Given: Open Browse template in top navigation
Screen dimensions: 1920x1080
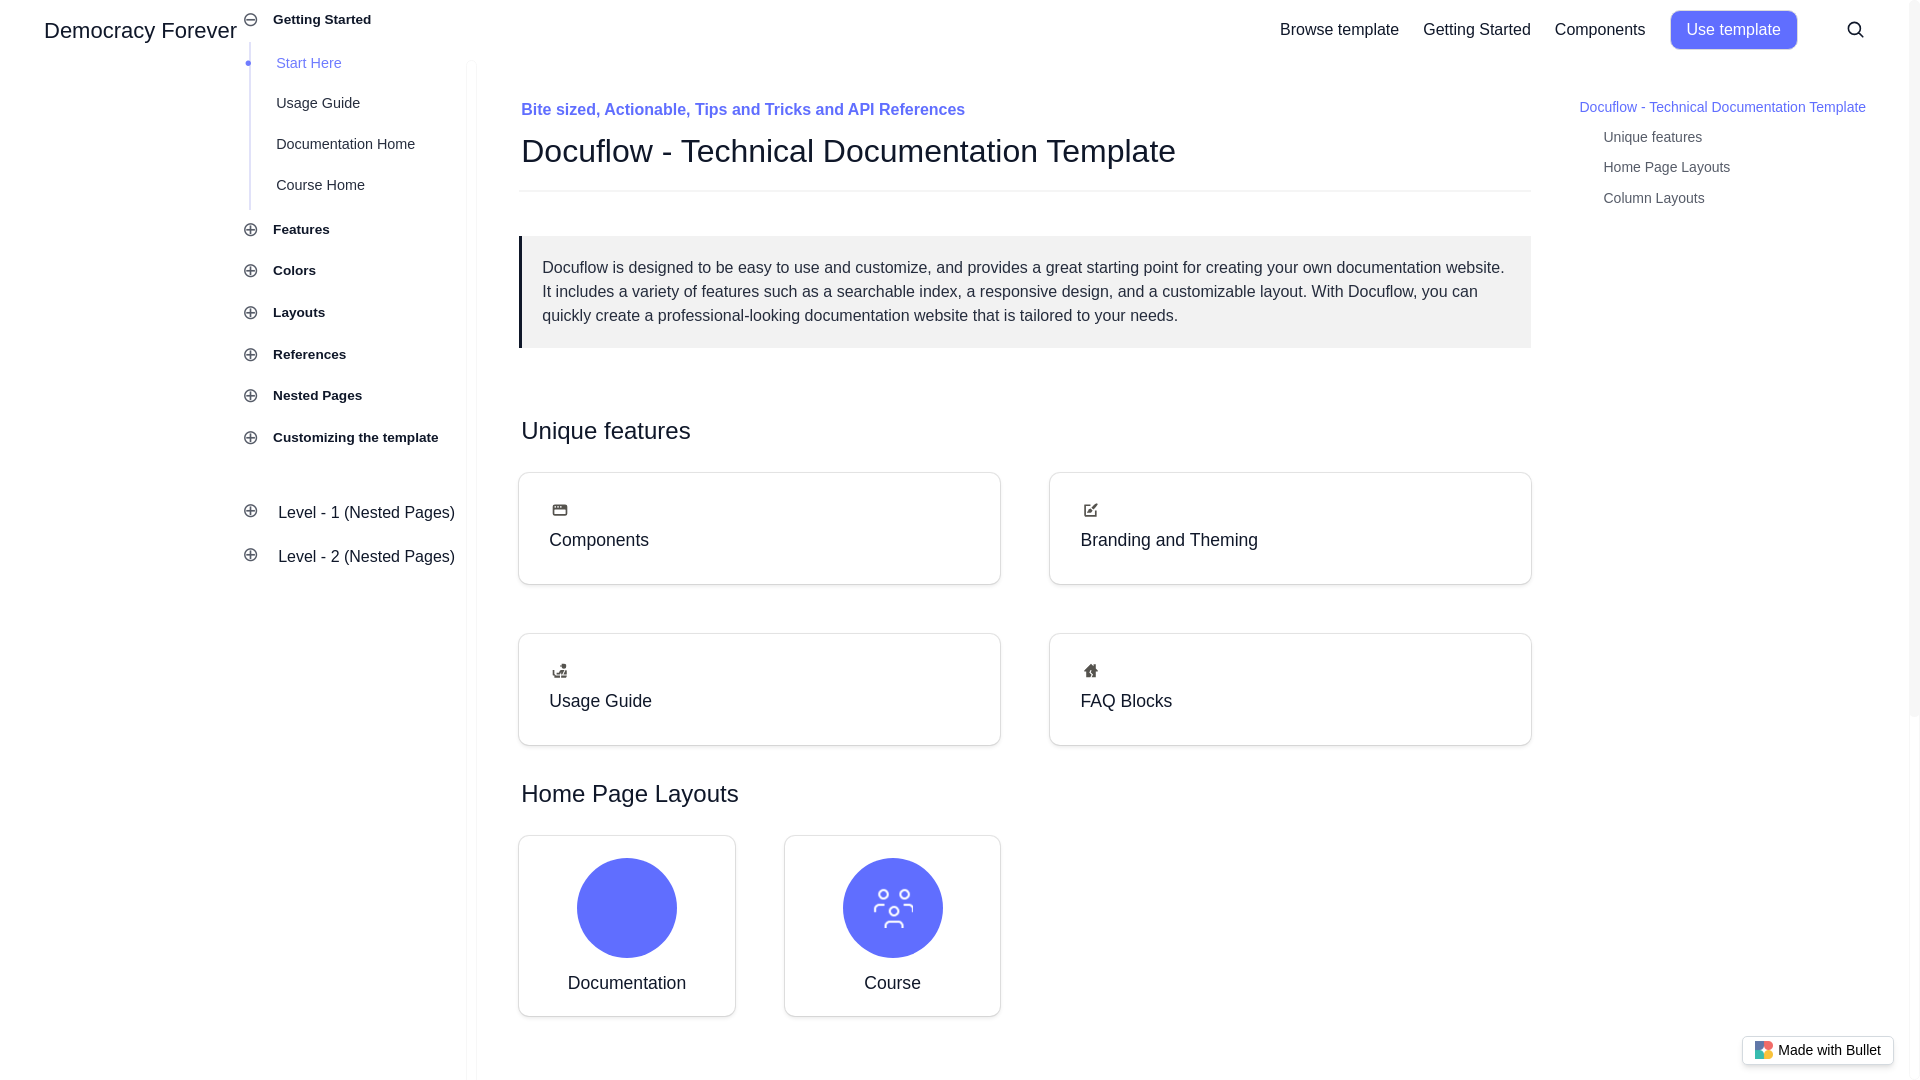Looking at the screenshot, I should click(x=1339, y=30).
